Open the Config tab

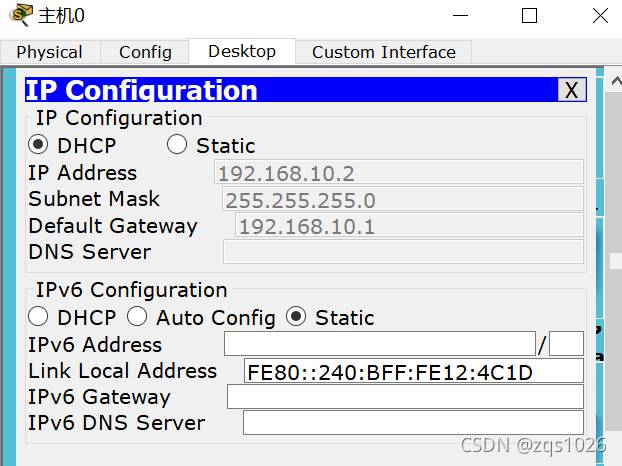click(x=145, y=52)
